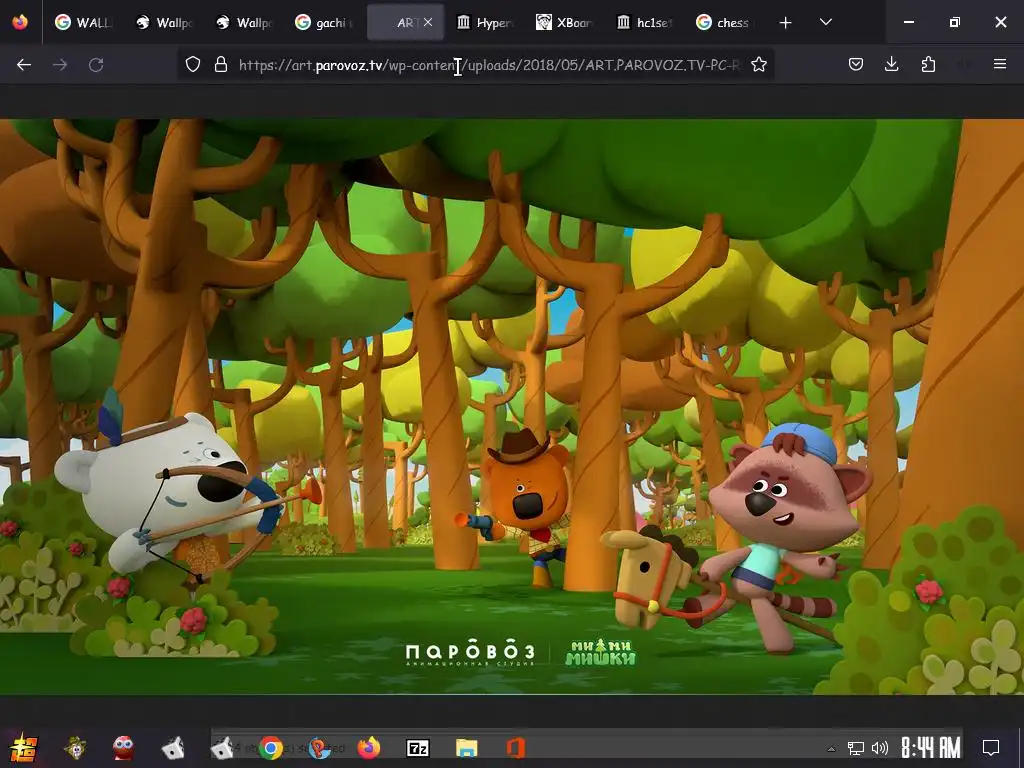Open the red googly-eyed character taskbar app
This screenshot has height=768, width=1024.
point(123,748)
